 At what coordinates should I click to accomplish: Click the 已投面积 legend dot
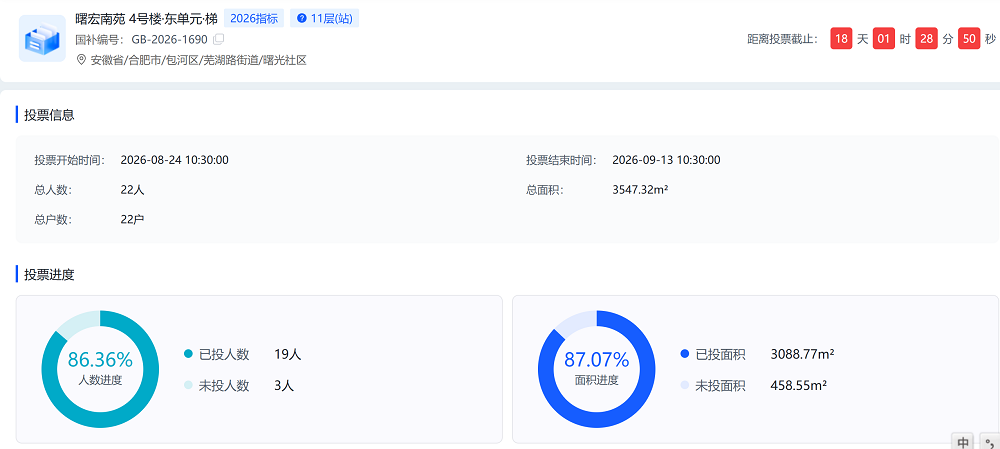pos(685,354)
